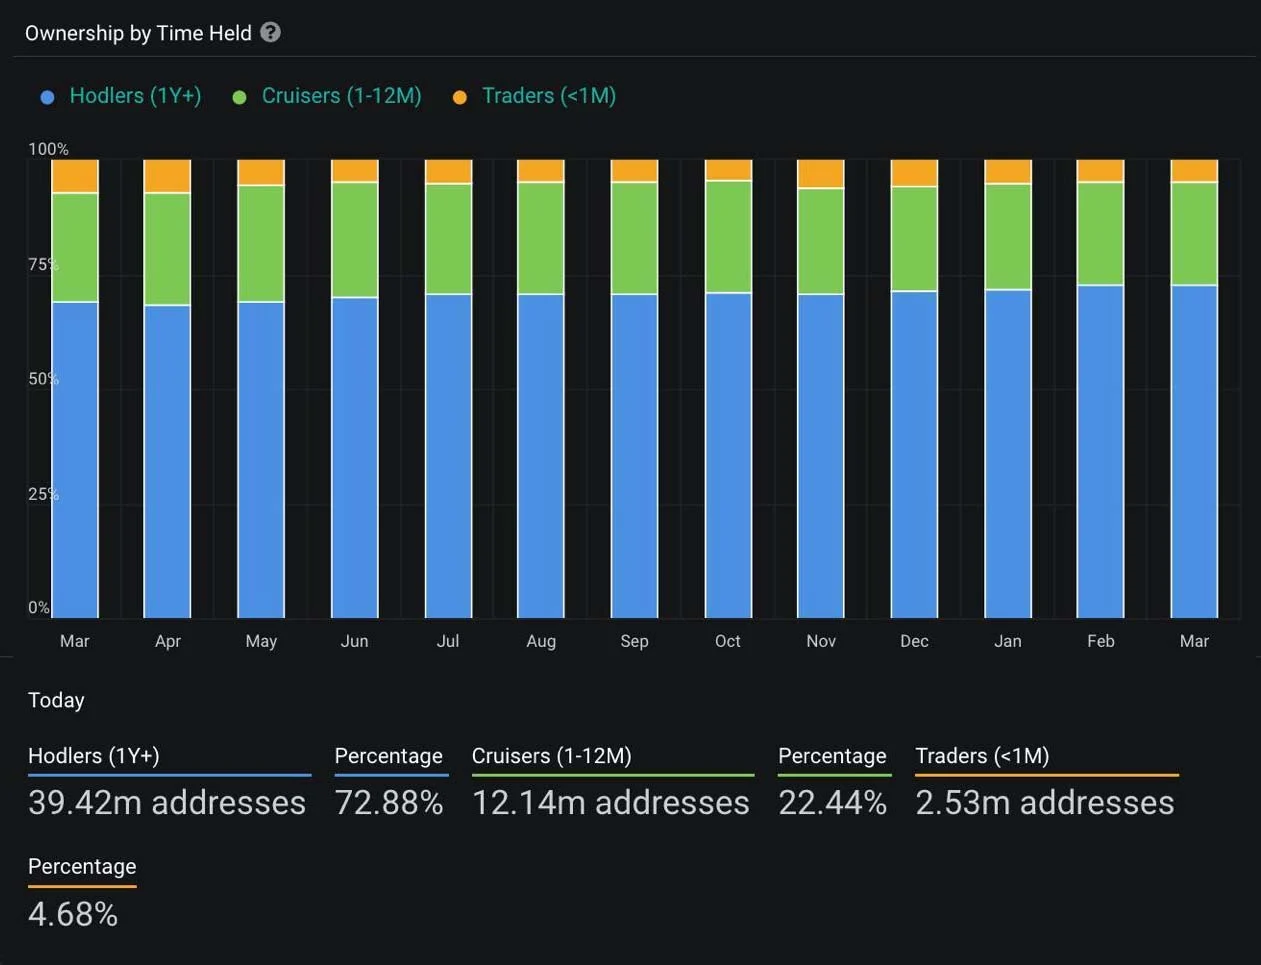The height and width of the screenshot is (965, 1261).
Task: Click the 'Cruisers (1-12M)' stats label
Action: [552, 756]
